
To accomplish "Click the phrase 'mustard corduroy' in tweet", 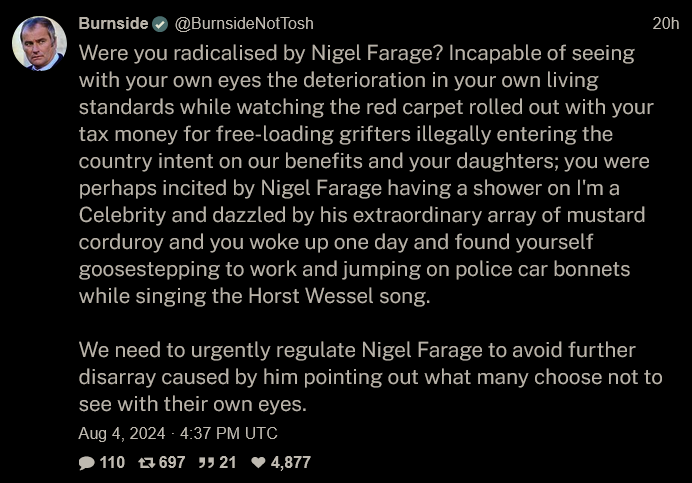I will coord(362,229).
